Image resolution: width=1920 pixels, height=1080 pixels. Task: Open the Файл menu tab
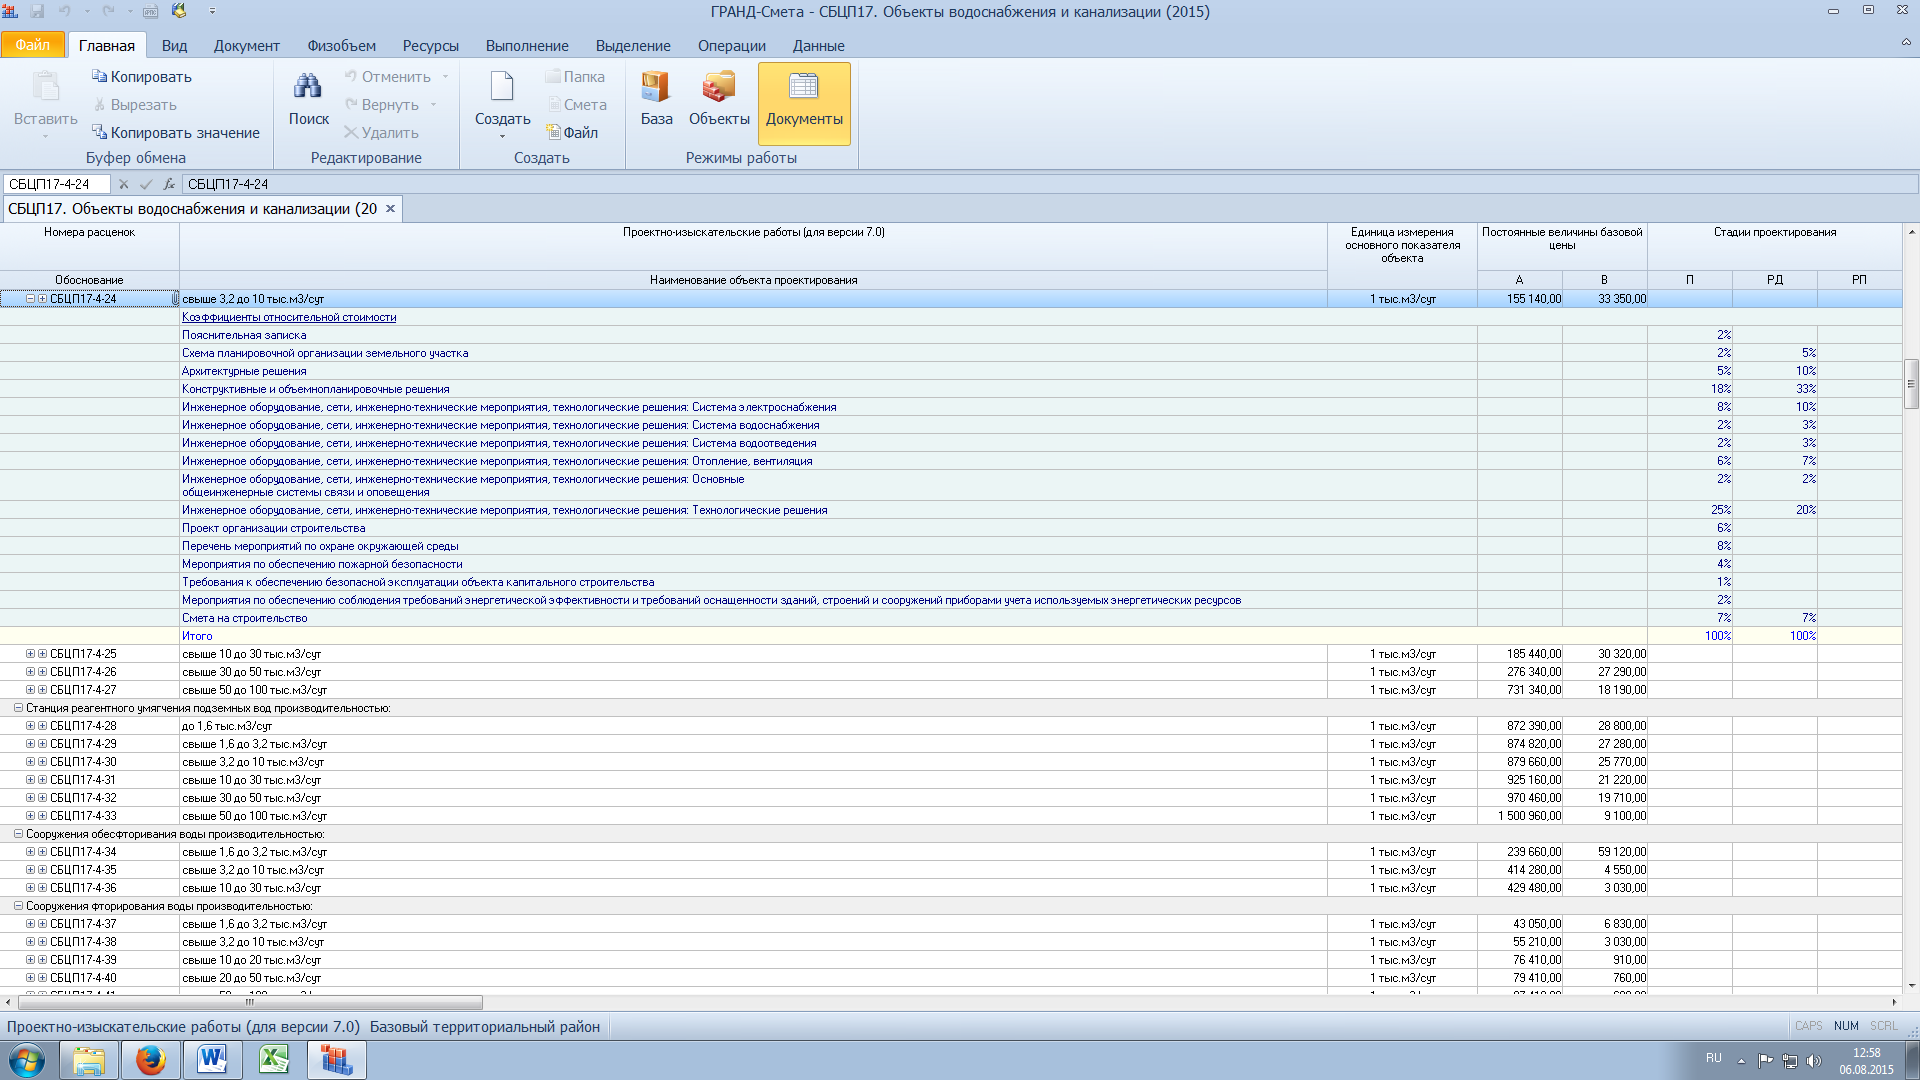coord(32,45)
